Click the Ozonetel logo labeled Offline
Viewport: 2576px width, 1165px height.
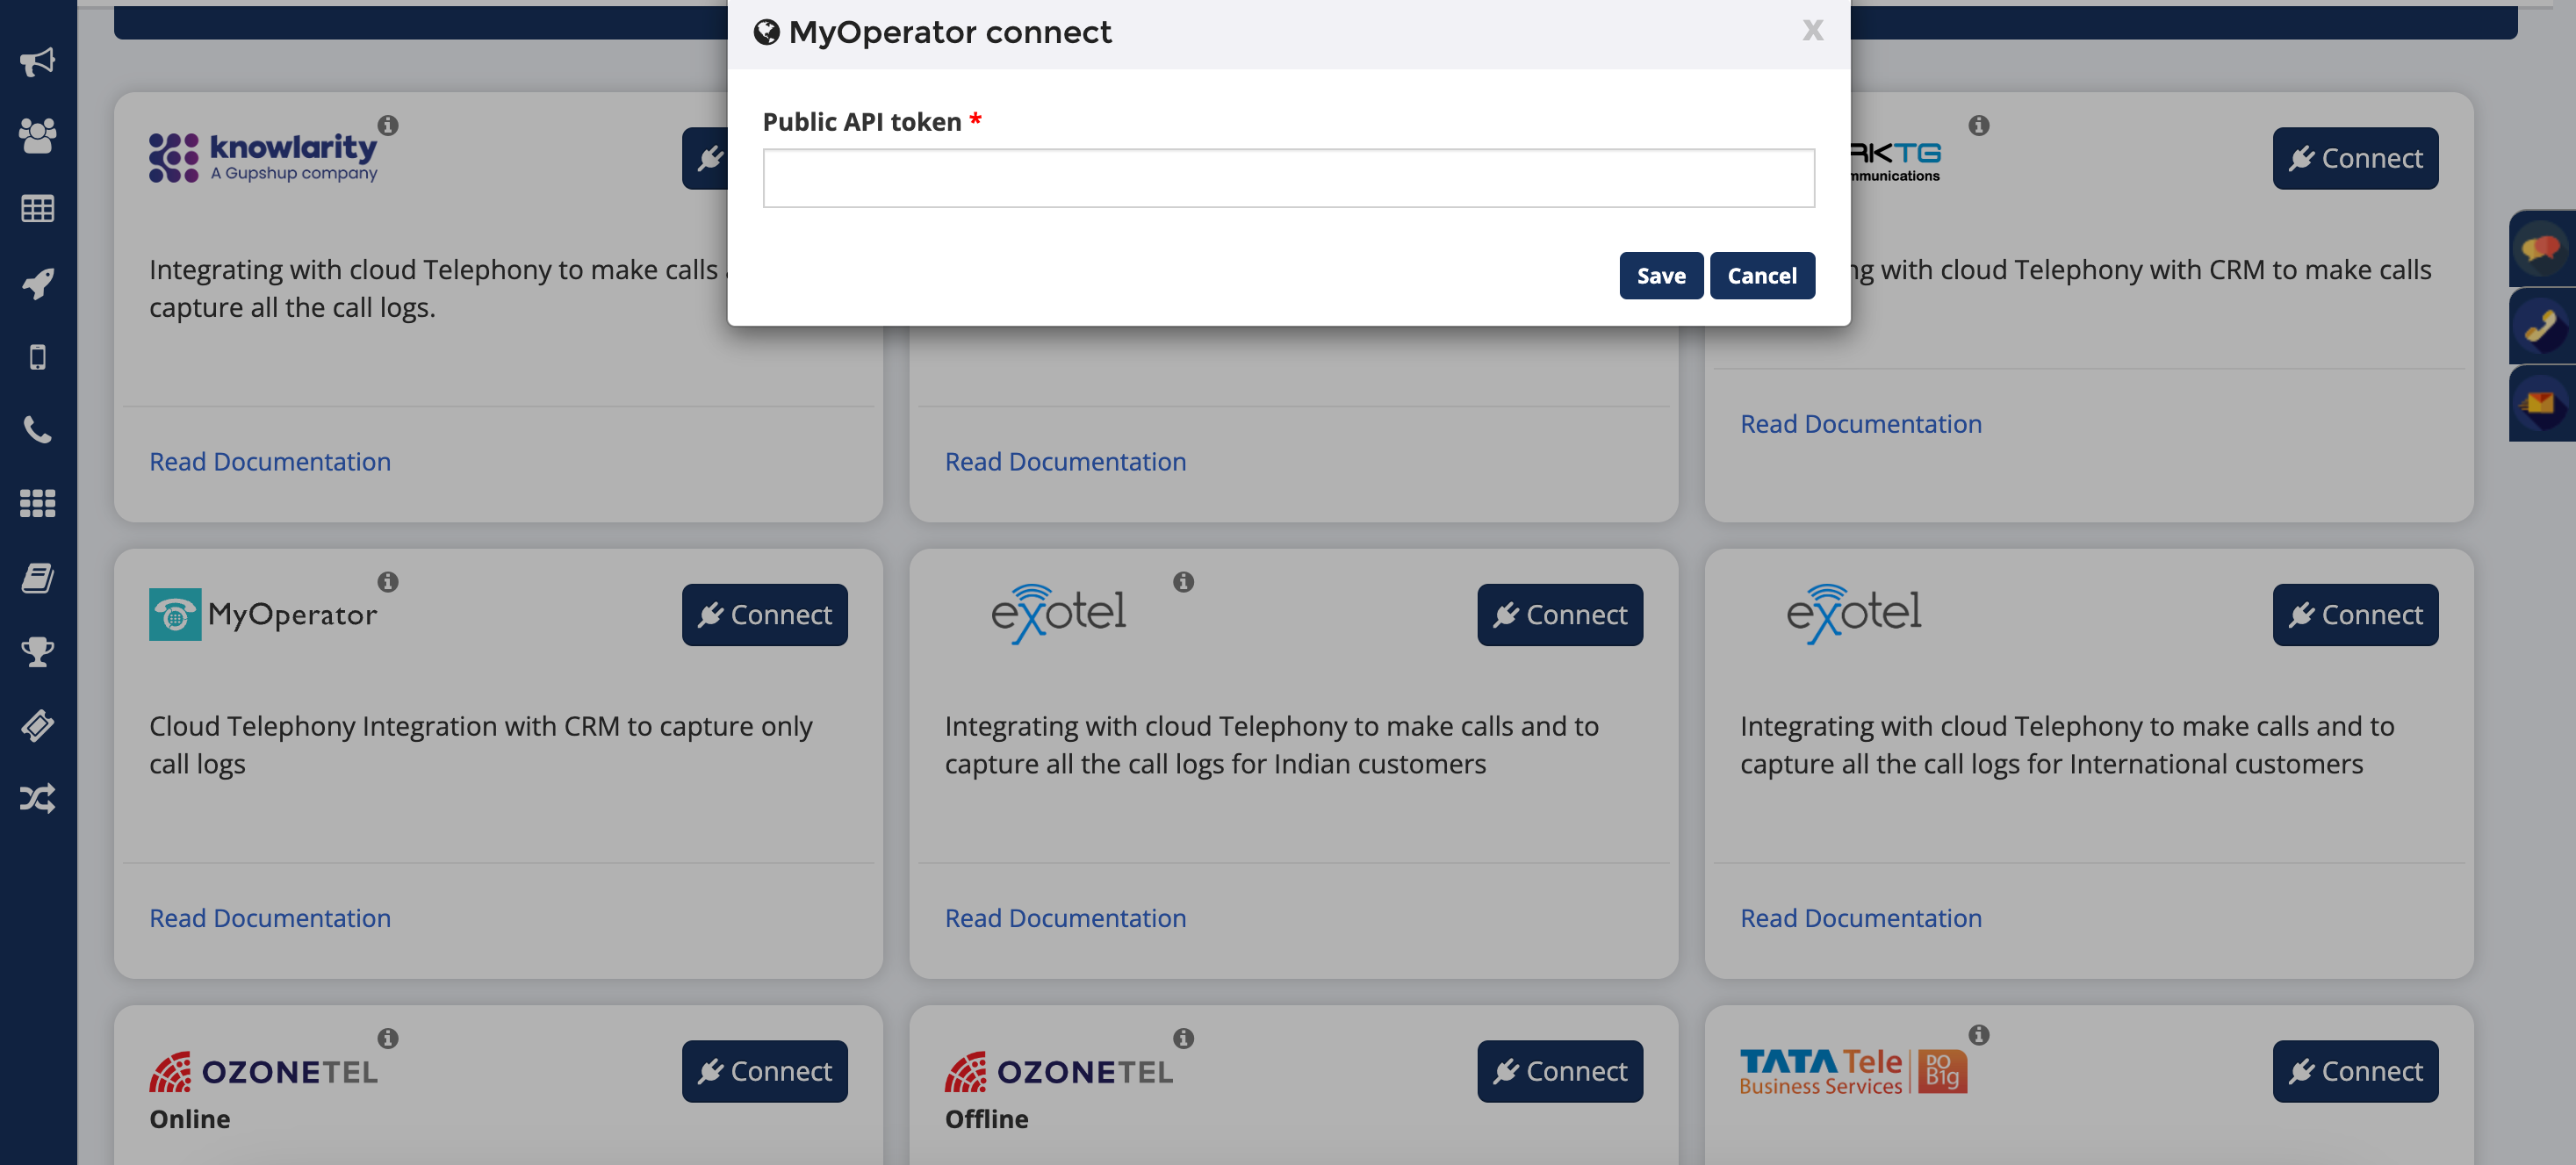click(x=1058, y=1071)
